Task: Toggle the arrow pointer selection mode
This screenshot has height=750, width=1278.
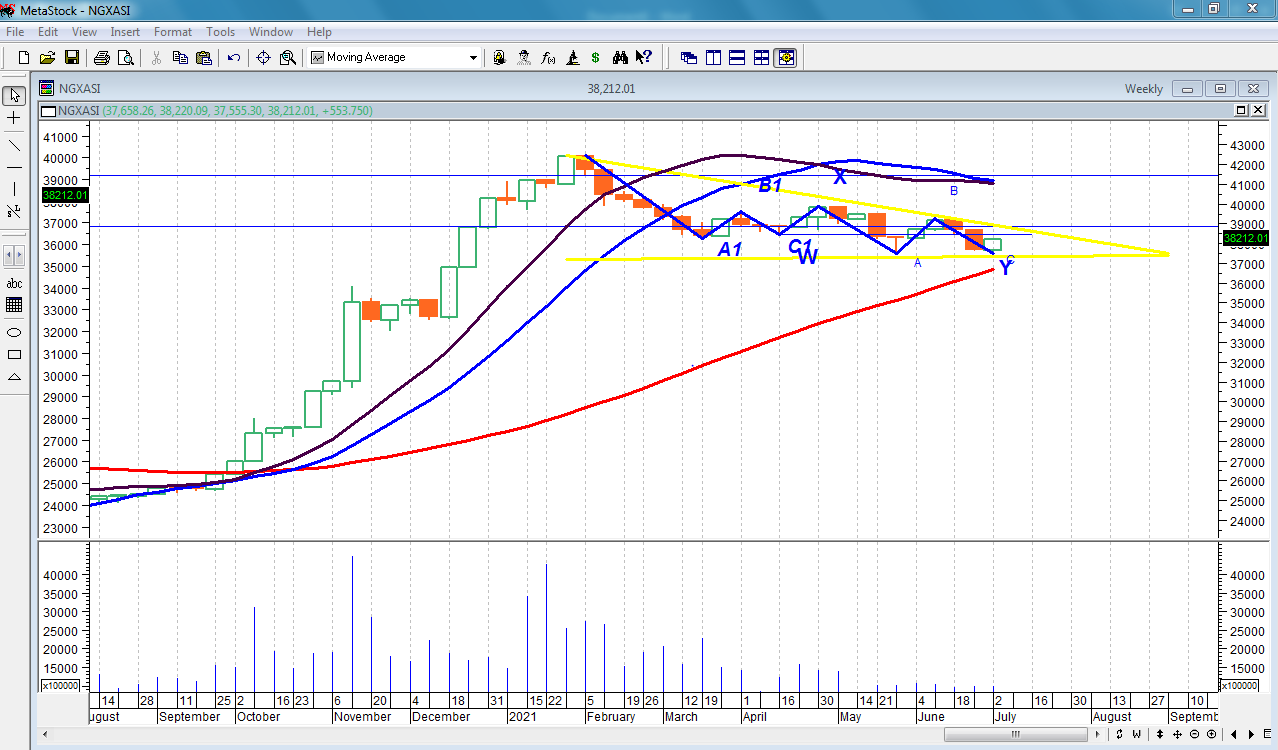Action: (14, 96)
